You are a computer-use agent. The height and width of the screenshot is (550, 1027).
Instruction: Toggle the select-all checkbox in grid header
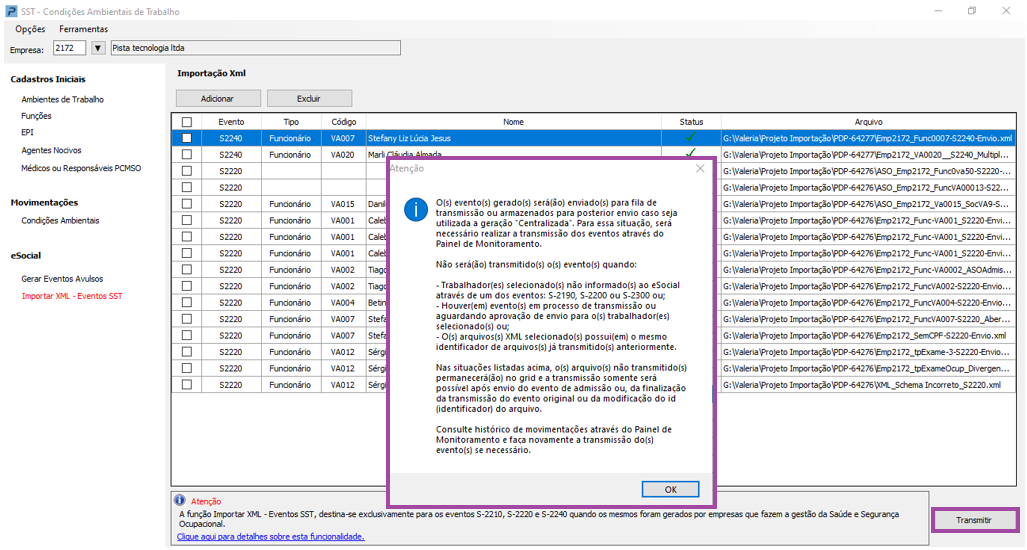pyautogui.click(x=187, y=122)
